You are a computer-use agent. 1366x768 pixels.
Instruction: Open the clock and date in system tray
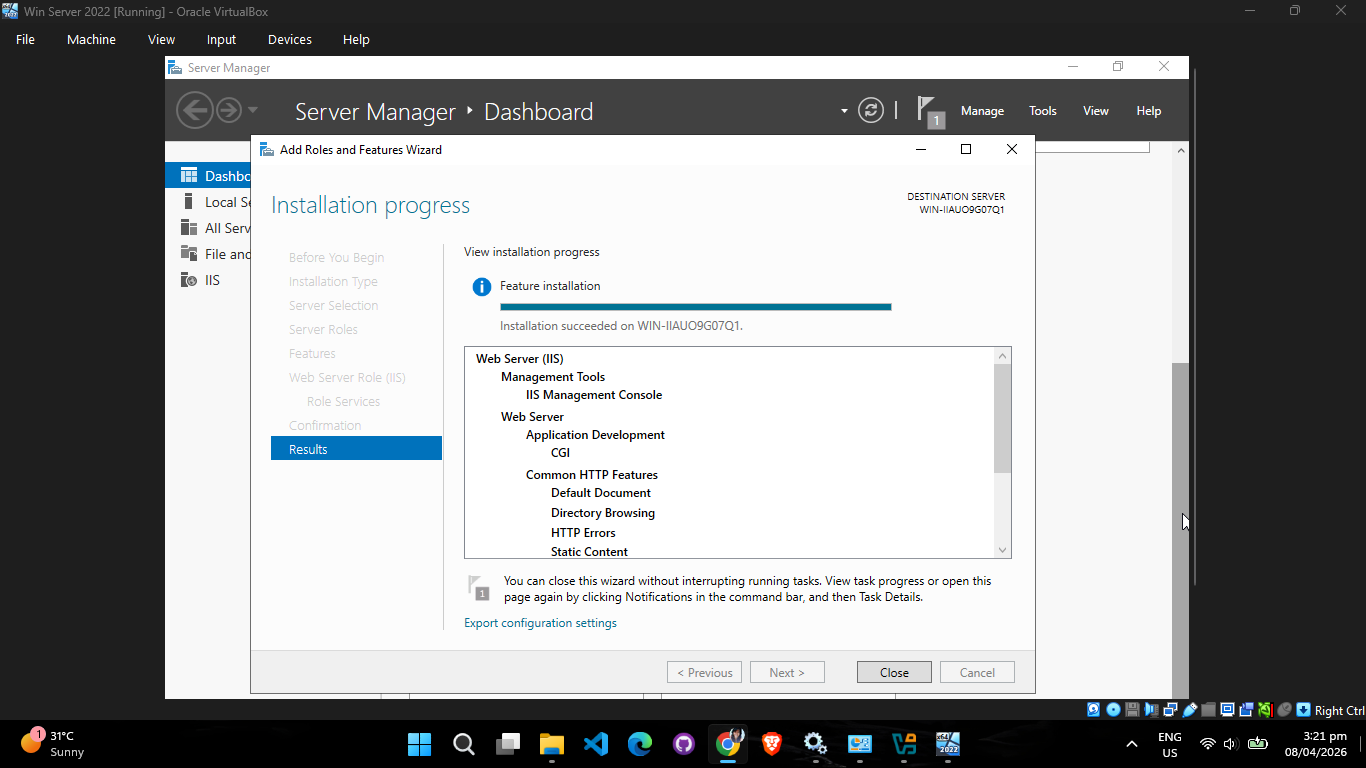tap(1315, 744)
